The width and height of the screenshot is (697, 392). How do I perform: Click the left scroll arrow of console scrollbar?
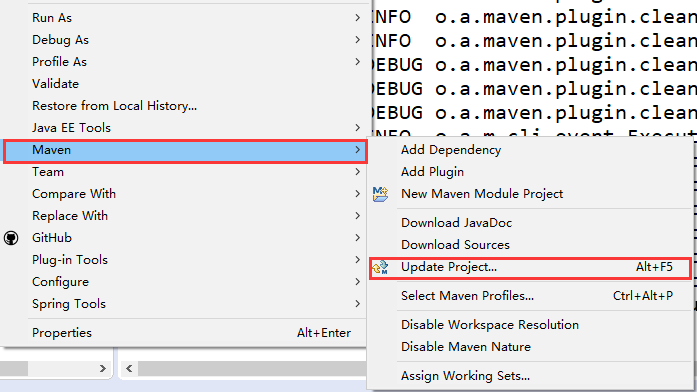click(x=129, y=368)
